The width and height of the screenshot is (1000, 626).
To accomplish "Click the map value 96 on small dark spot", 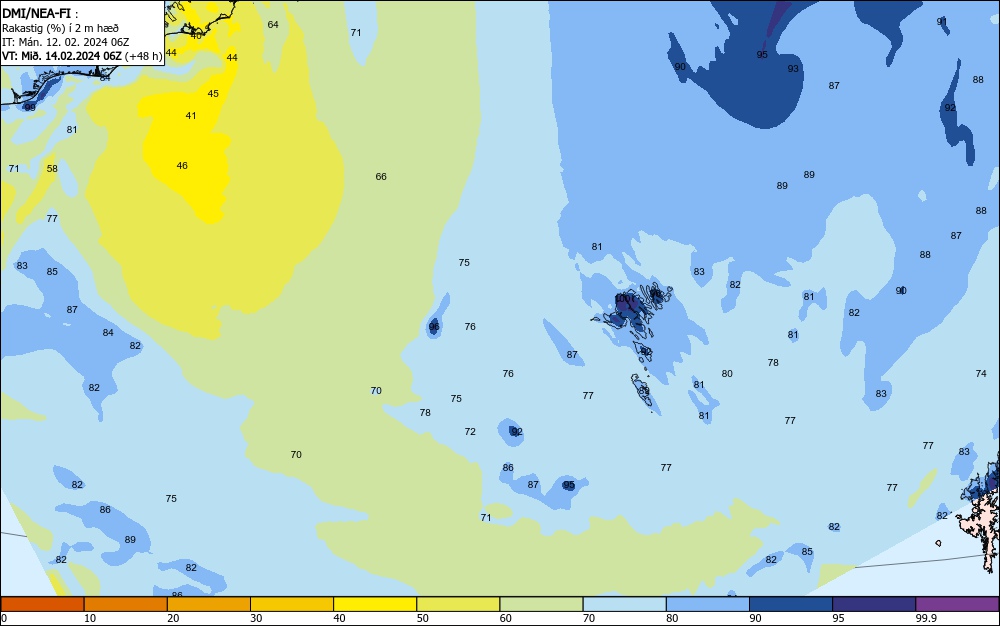I will 434,327.
